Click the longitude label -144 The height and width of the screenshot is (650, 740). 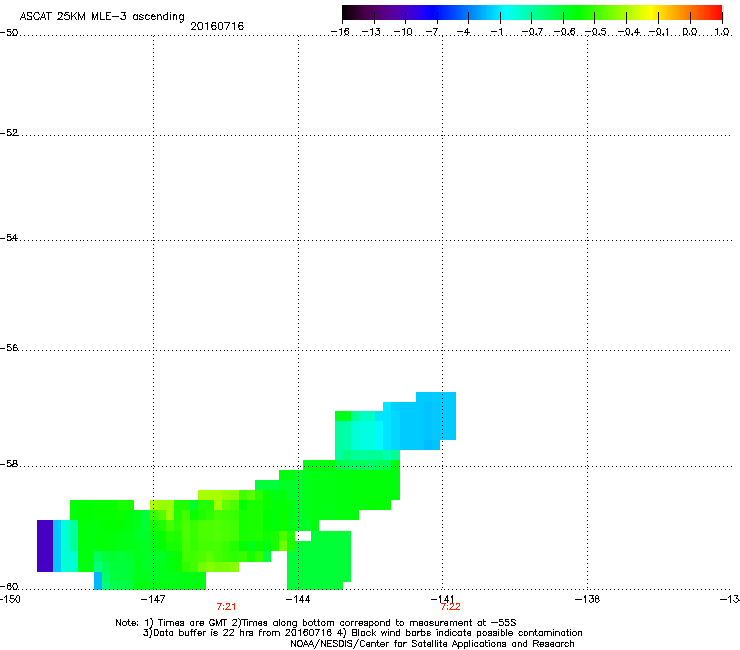click(298, 599)
